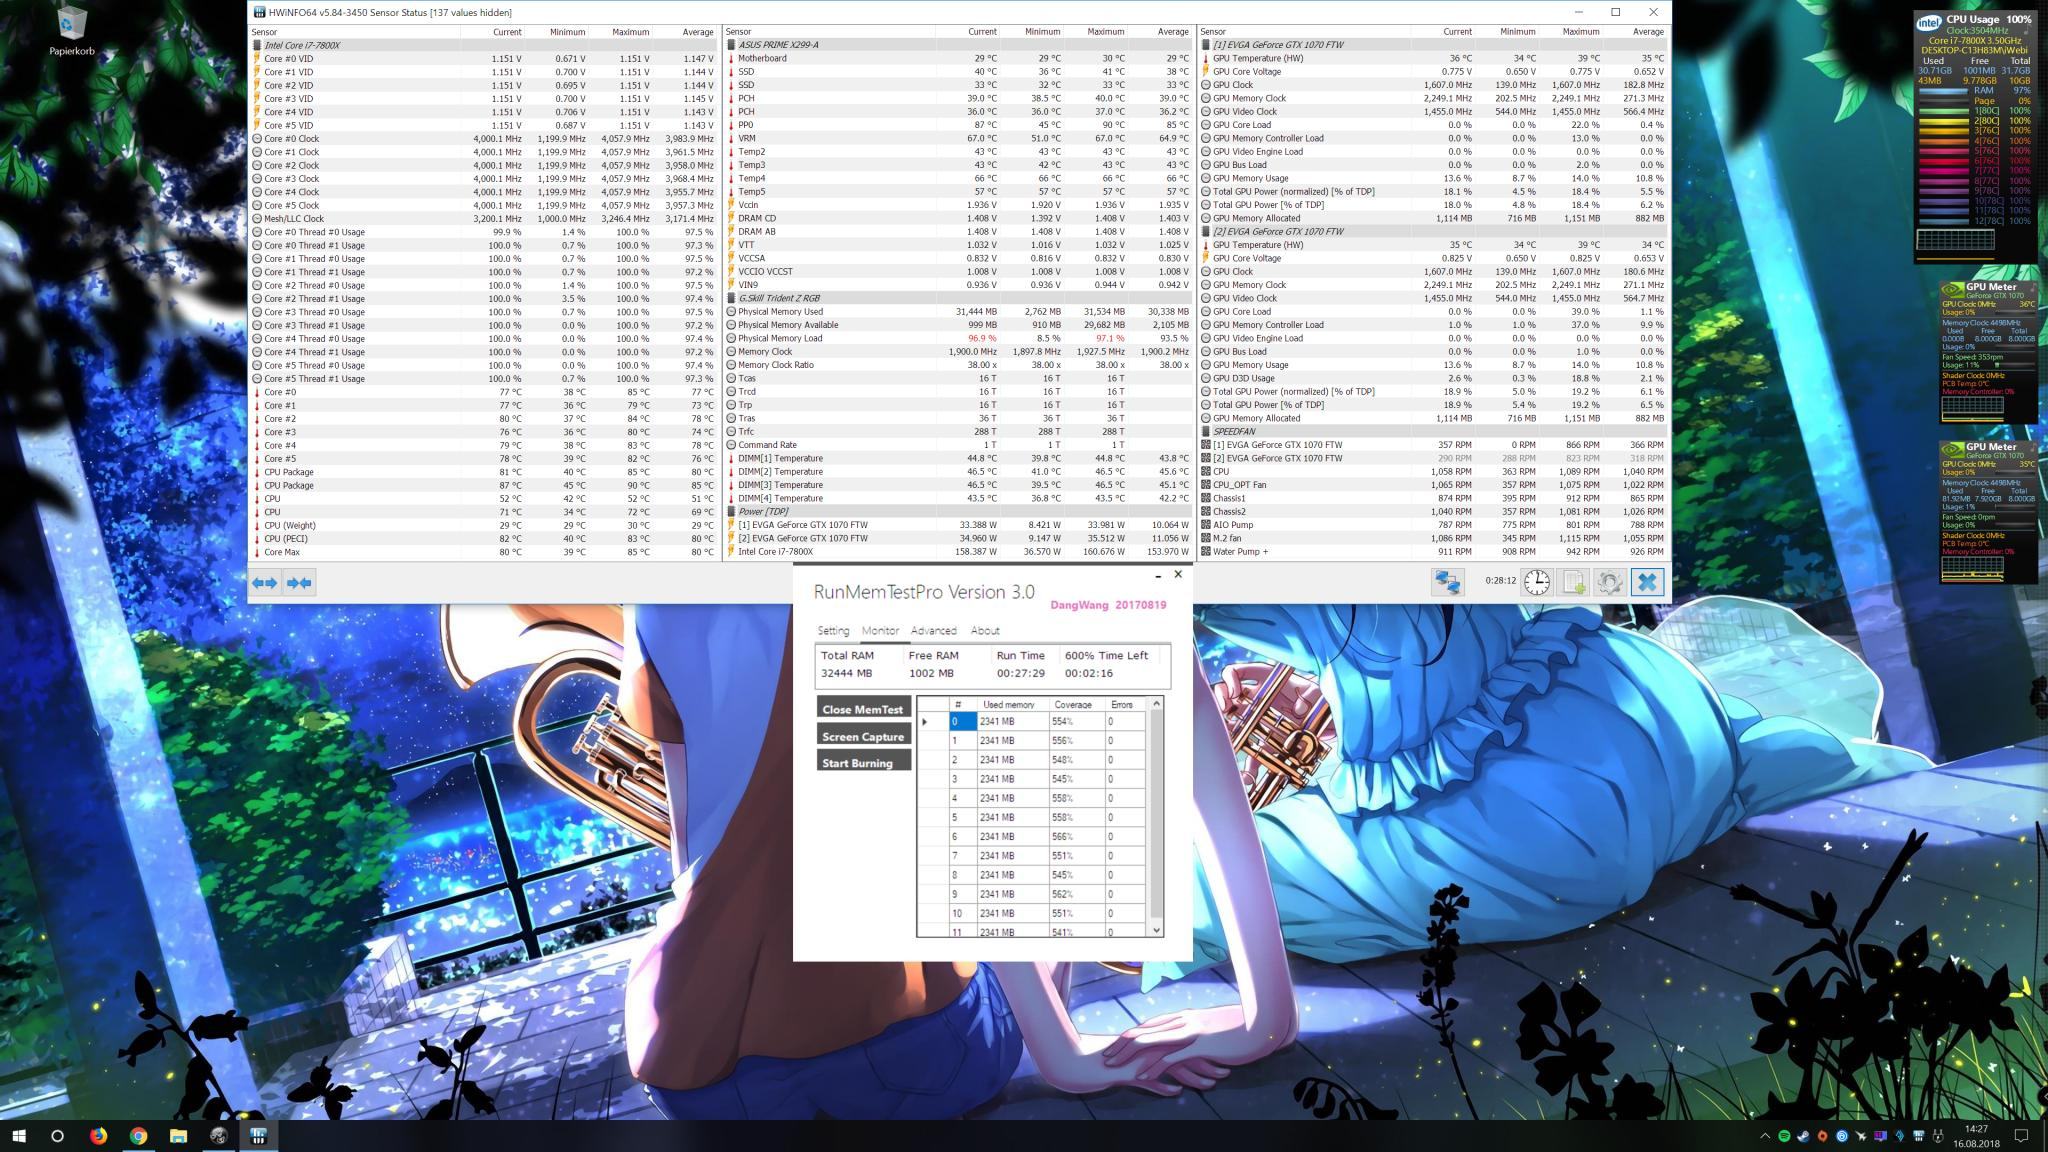Open the Papierkorb recycle bin on desktop
Viewport: 2048px width, 1152px height.
click(72, 31)
